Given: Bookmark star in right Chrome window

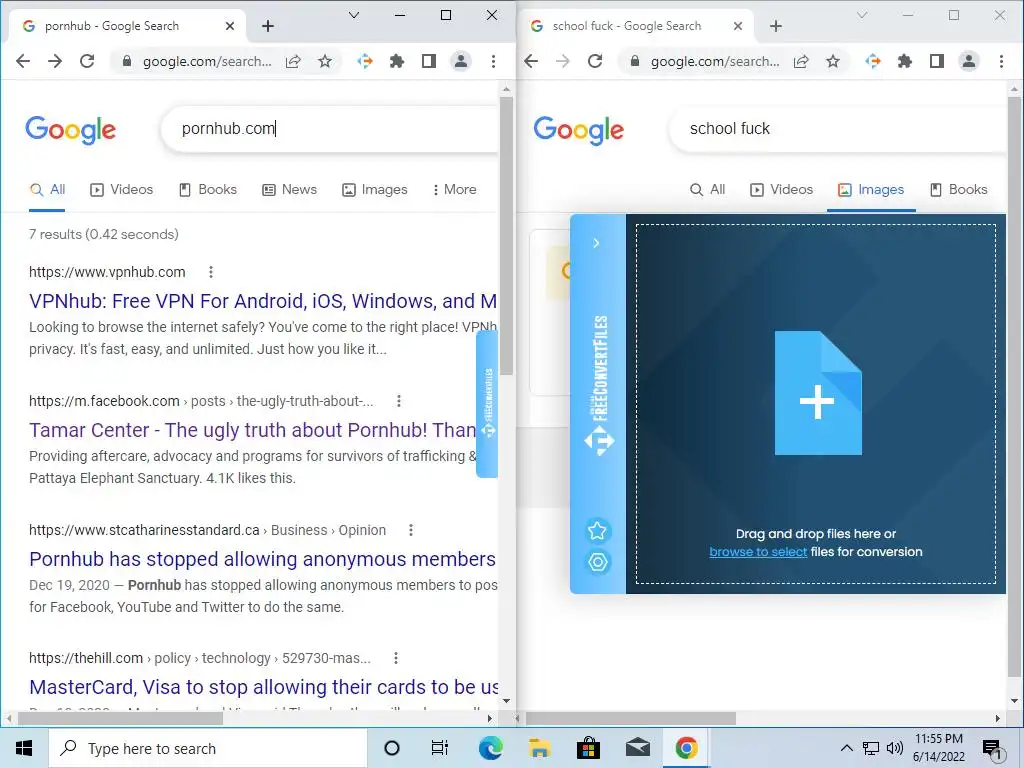Looking at the screenshot, I should [x=833, y=61].
